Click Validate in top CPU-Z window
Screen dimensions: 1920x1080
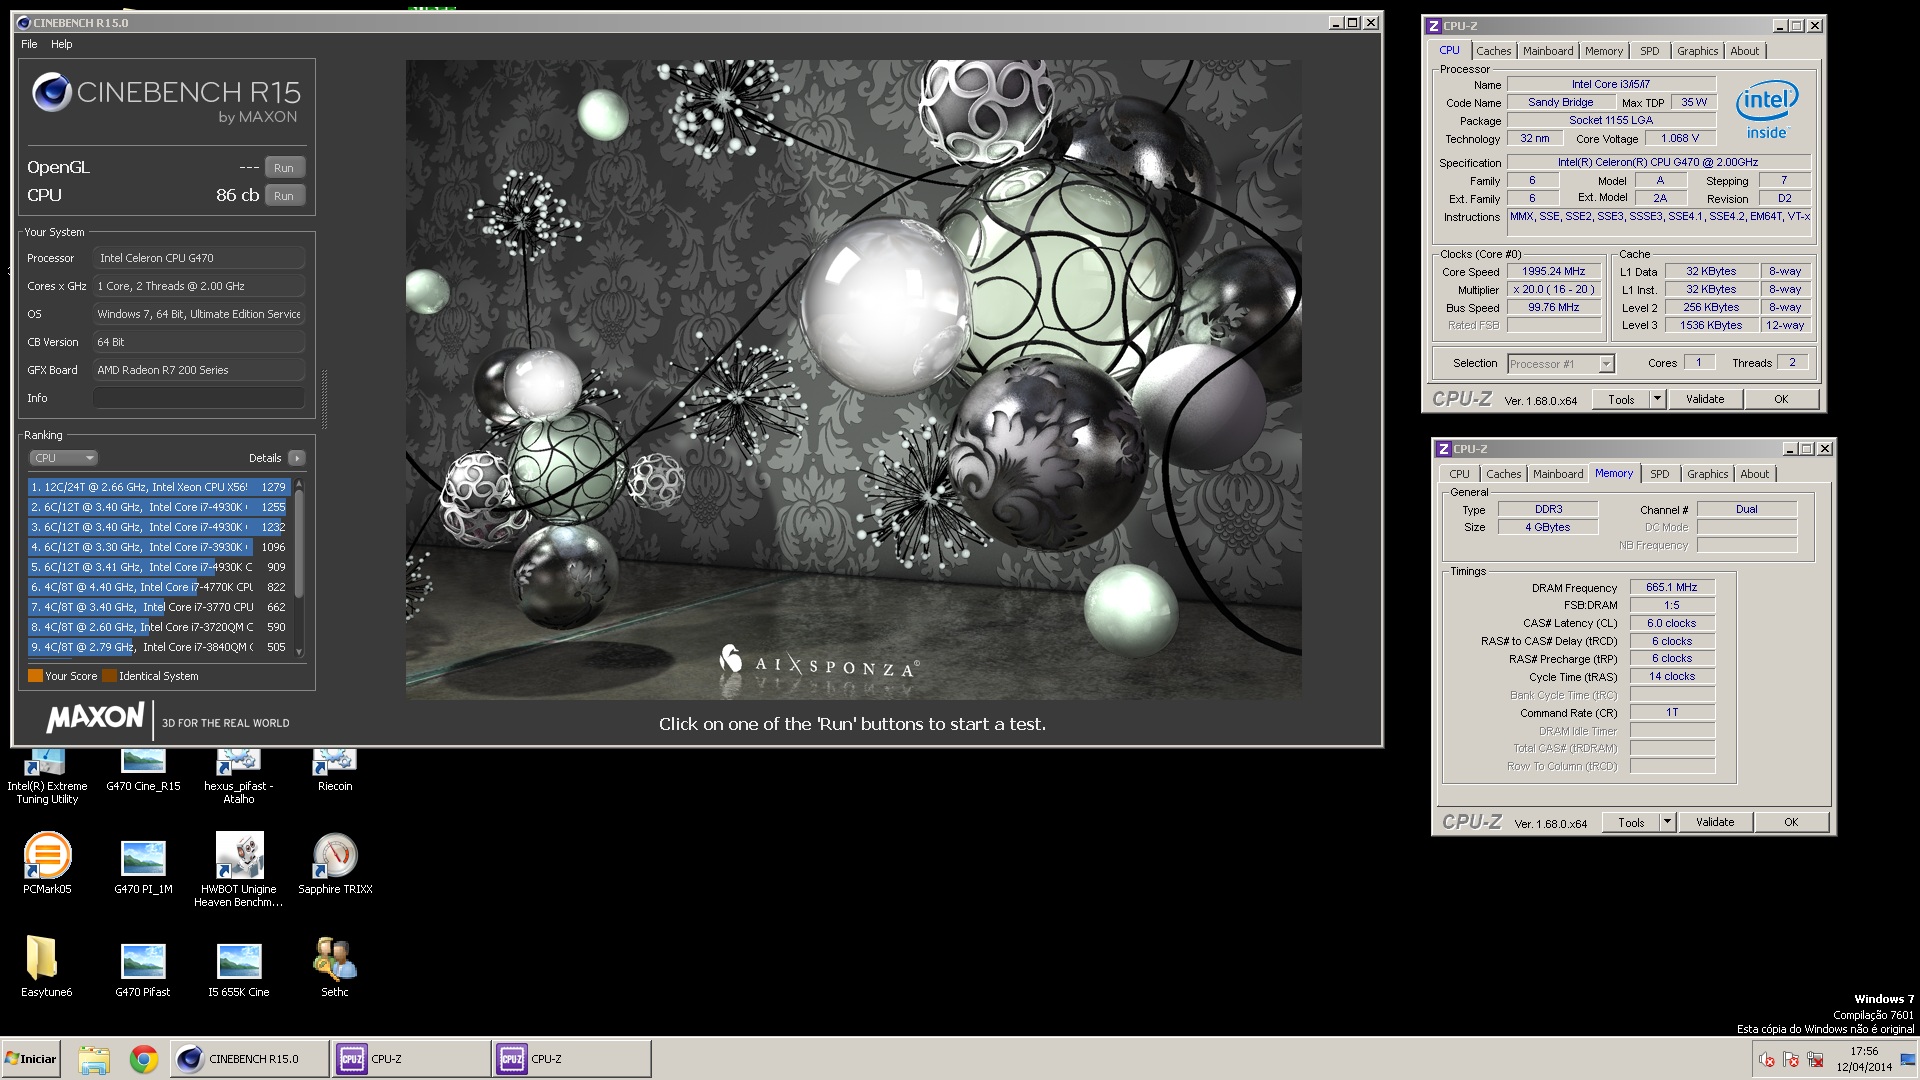point(1705,399)
